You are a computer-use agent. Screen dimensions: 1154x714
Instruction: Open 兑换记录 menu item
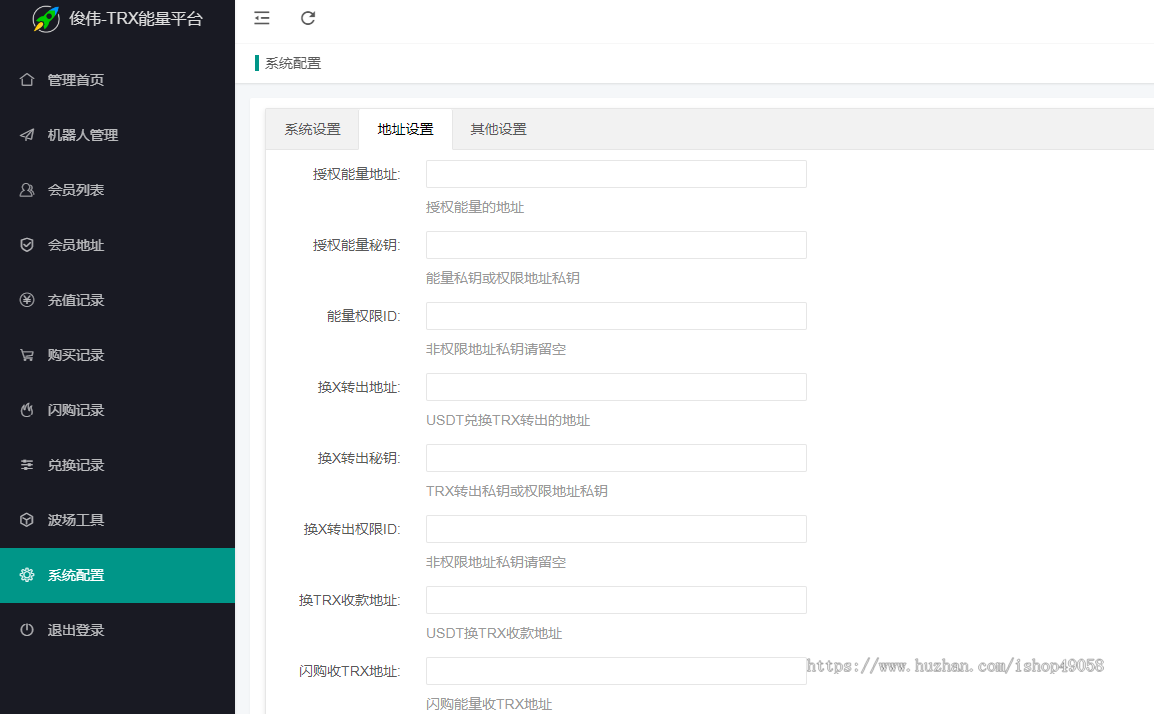118,465
